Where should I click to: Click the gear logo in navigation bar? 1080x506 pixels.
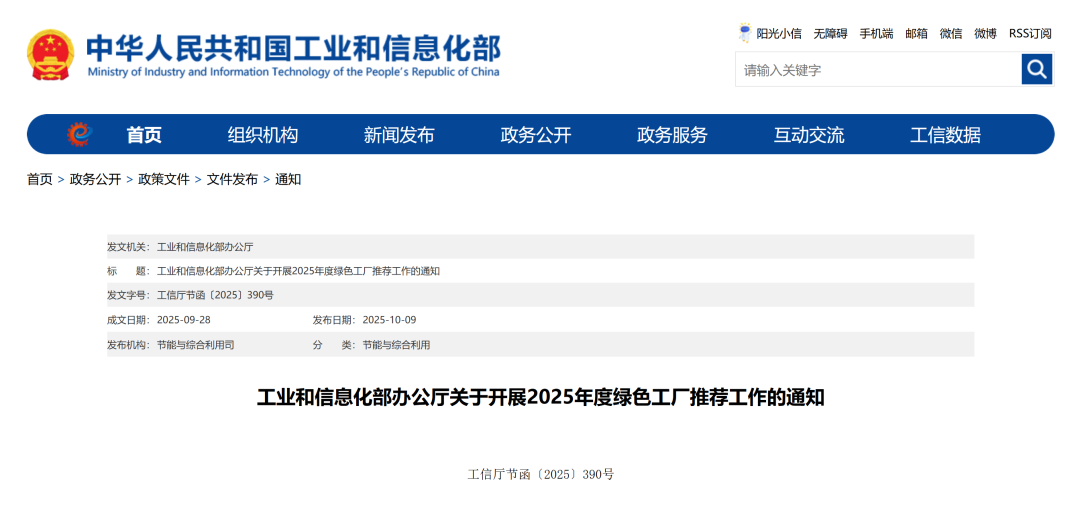pos(79,134)
